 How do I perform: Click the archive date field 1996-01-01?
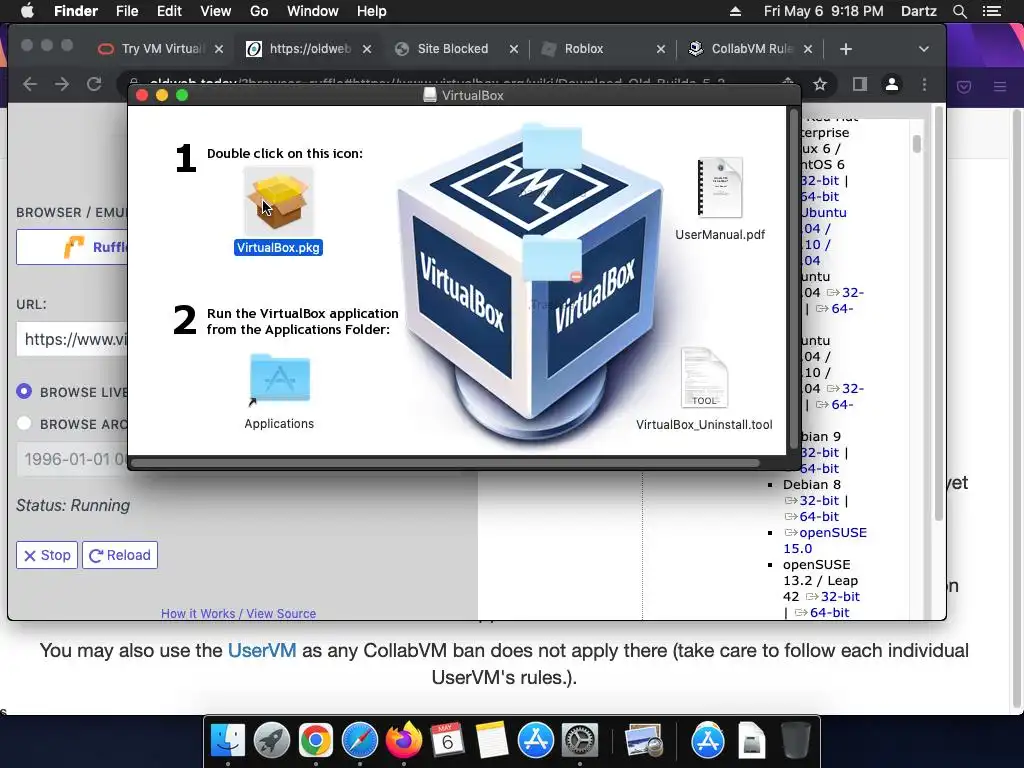click(72, 459)
